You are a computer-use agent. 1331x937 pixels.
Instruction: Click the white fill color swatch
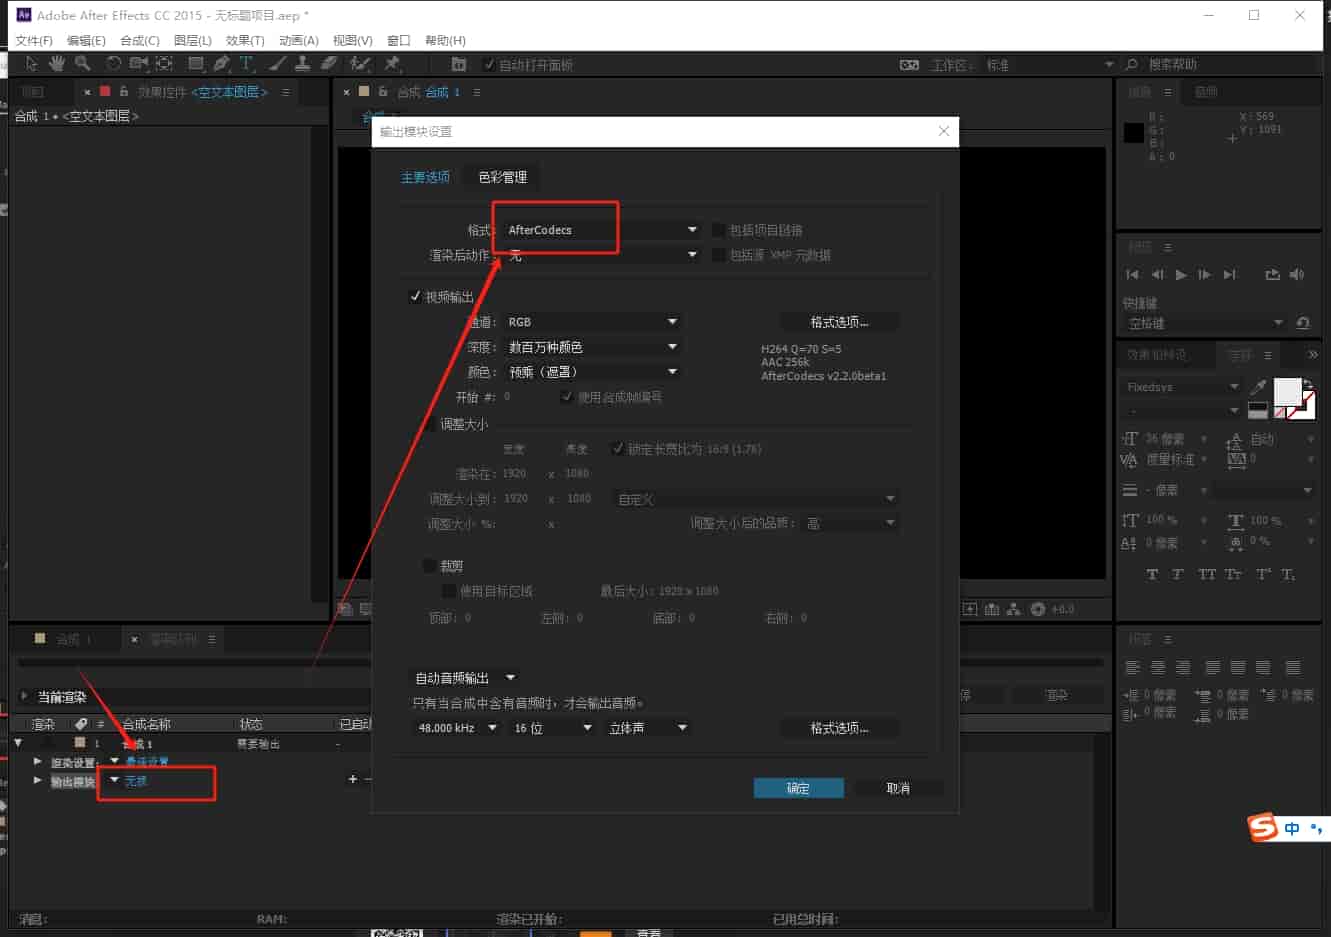pos(1286,391)
